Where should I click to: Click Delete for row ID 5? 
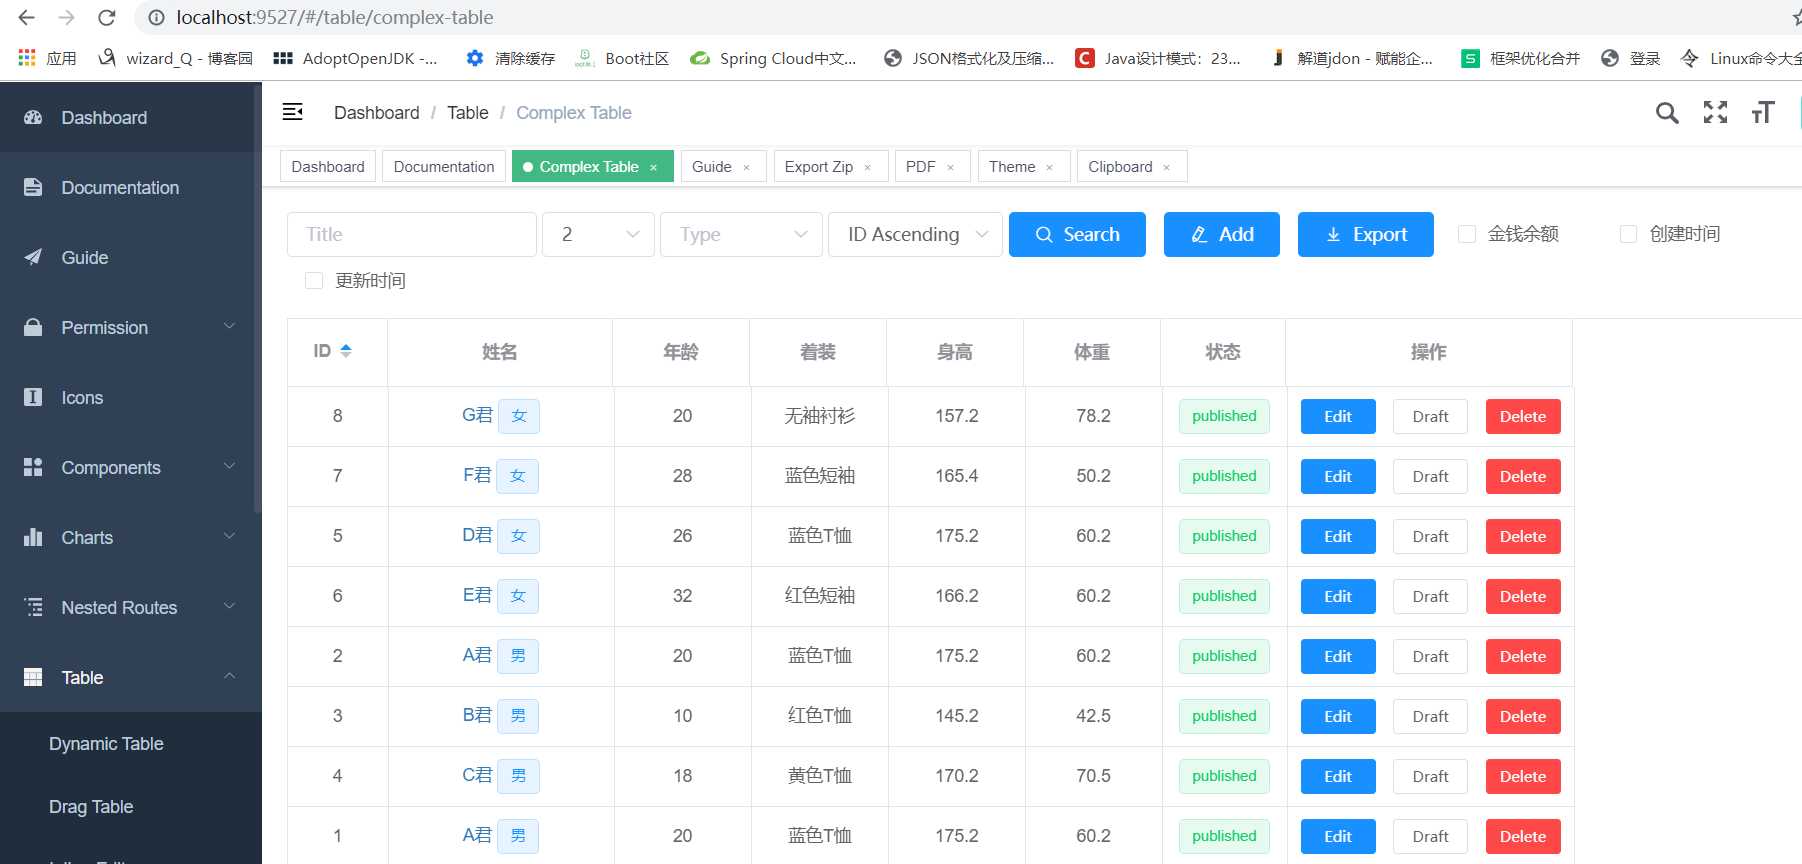click(x=1523, y=536)
